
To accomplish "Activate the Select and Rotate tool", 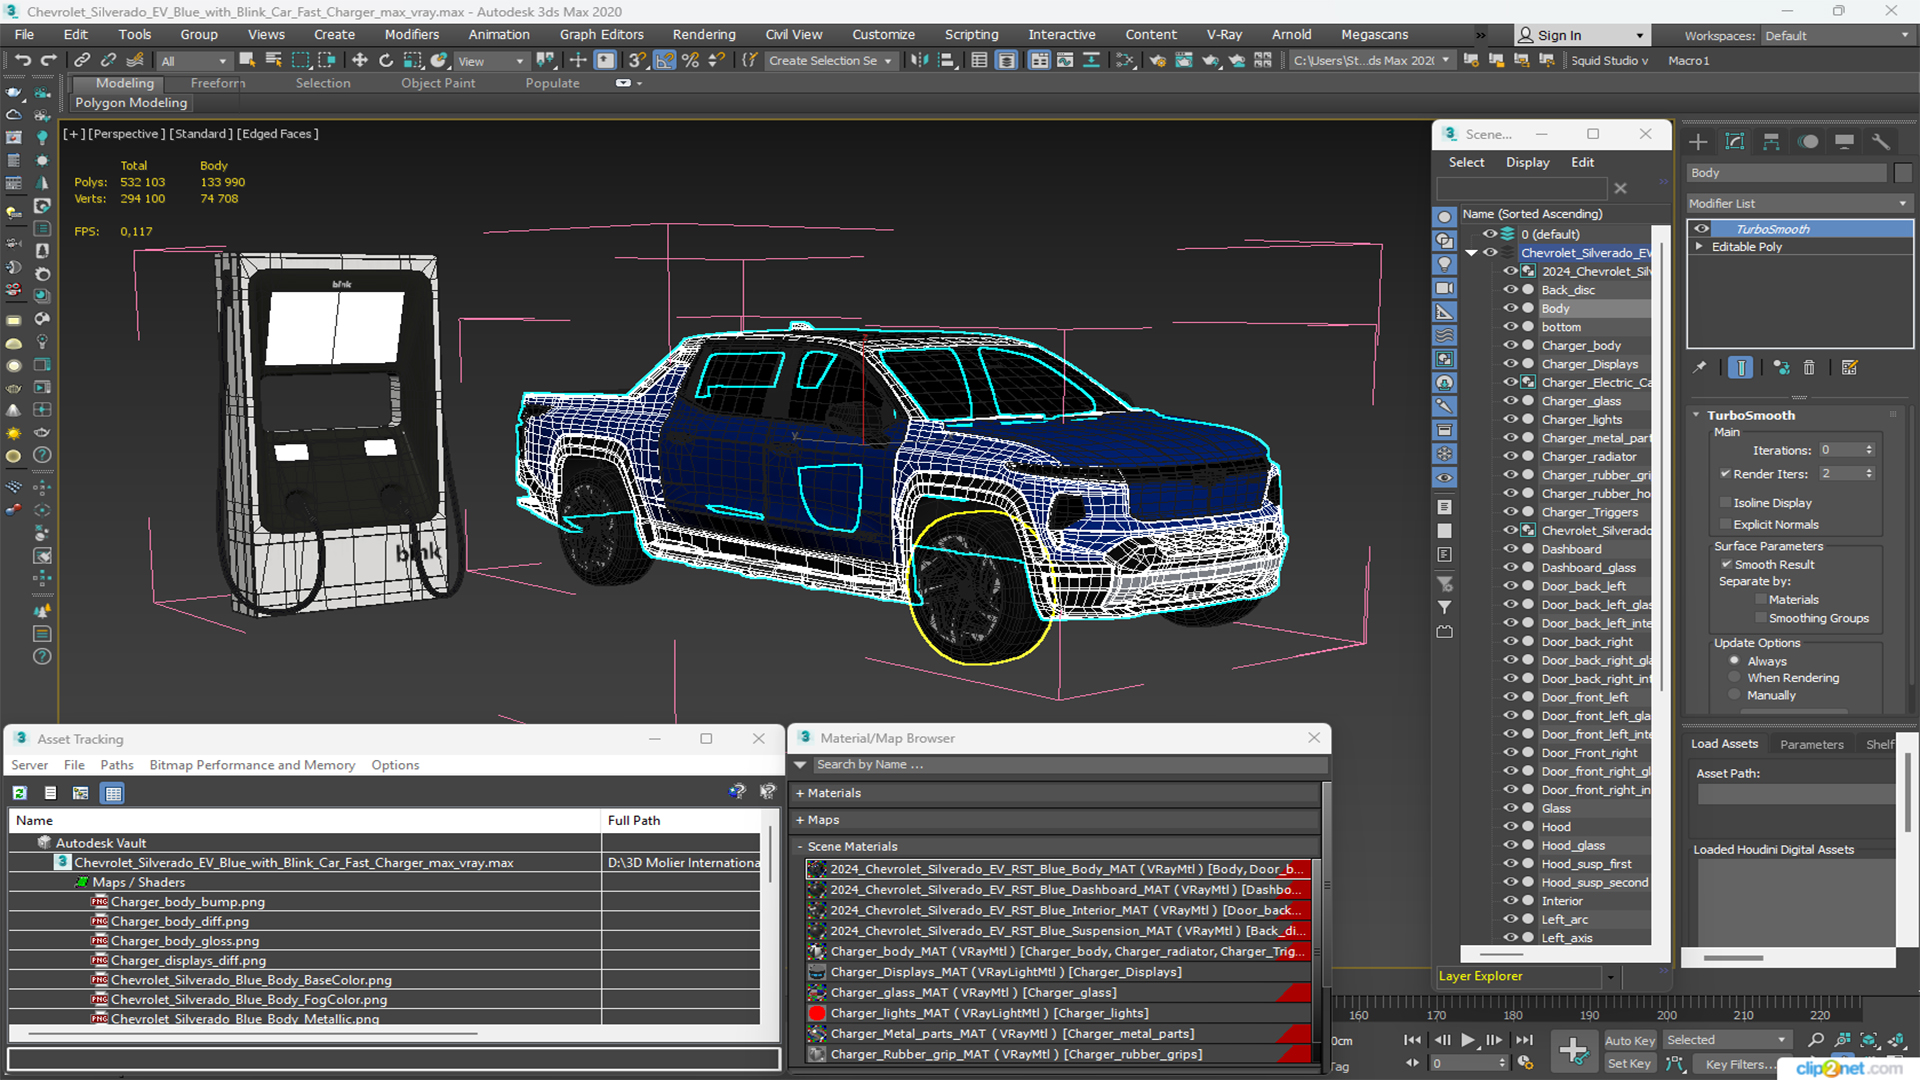I will coord(386,60).
